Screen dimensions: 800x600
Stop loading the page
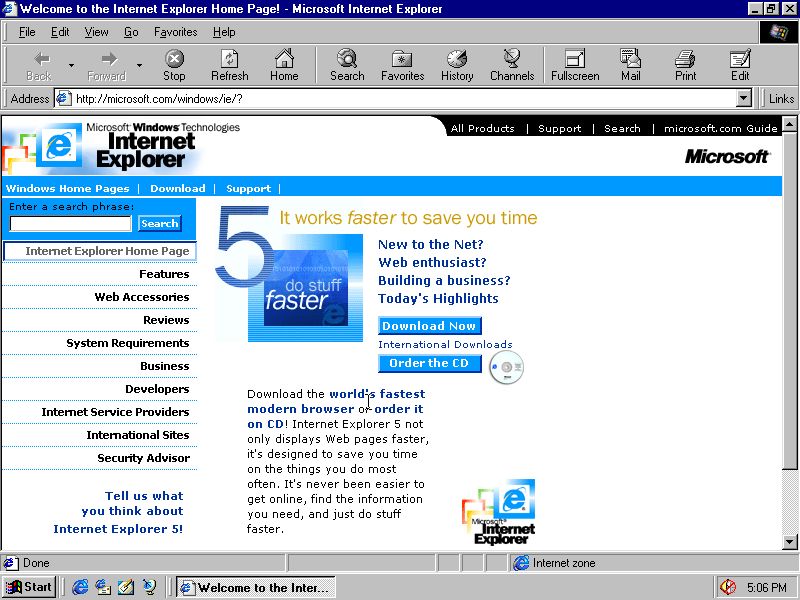coord(174,66)
